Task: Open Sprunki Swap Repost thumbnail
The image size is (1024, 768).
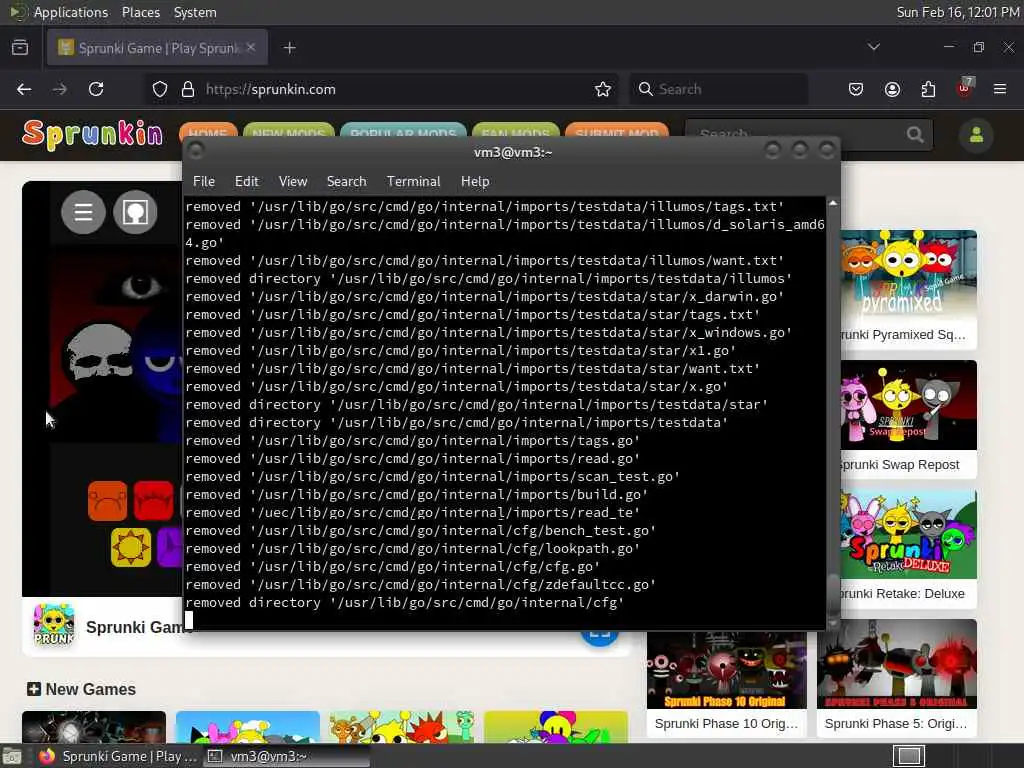Action: [x=908, y=405]
